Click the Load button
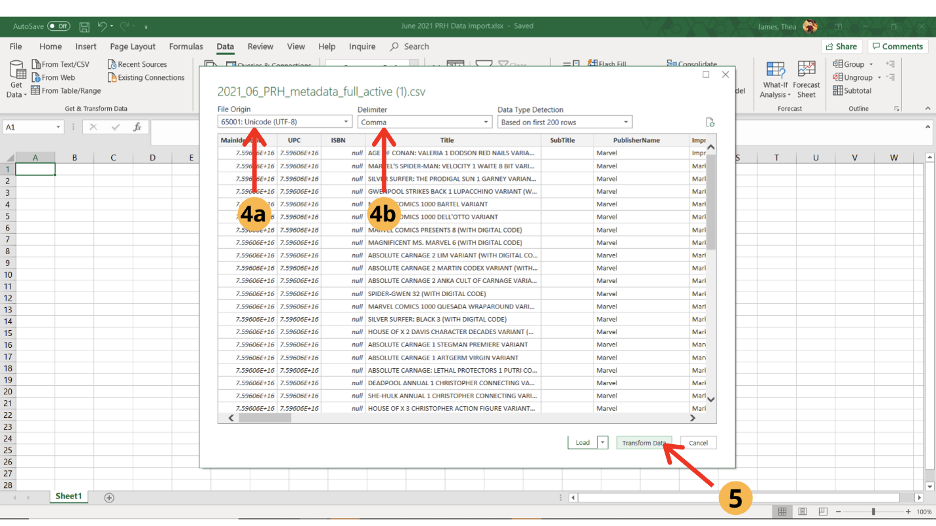 pyautogui.click(x=583, y=442)
